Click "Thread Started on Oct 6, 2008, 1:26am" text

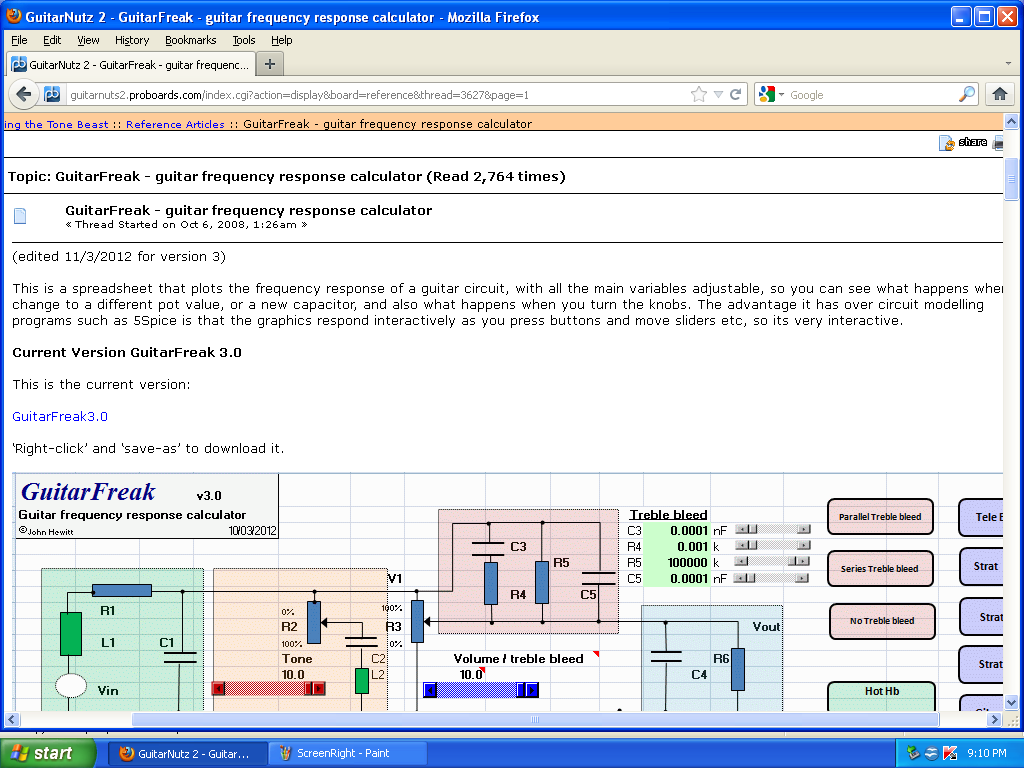coord(186,225)
